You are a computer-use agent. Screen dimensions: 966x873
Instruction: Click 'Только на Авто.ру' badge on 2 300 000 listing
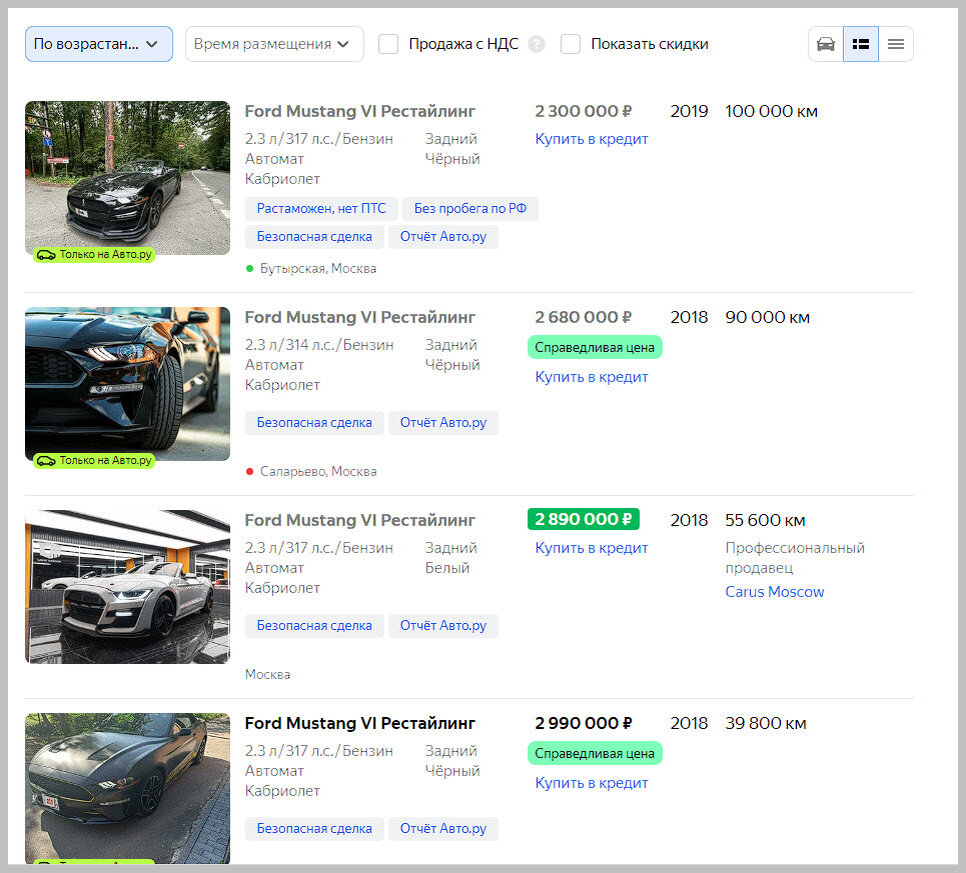click(x=94, y=254)
